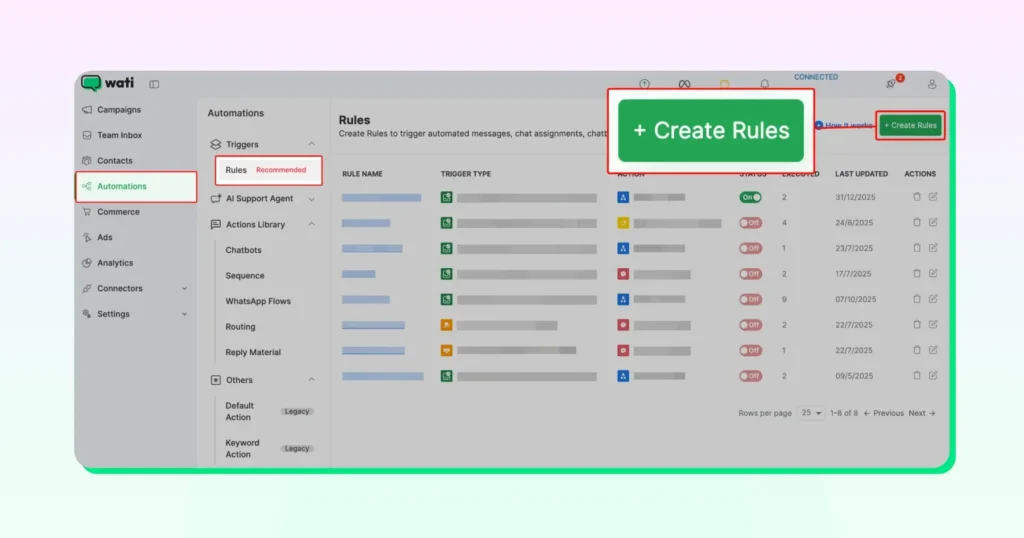This screenshot has height=538, width=1024.
Task: Edit the rule updated 23/7/2025
Action: [933, 247]
